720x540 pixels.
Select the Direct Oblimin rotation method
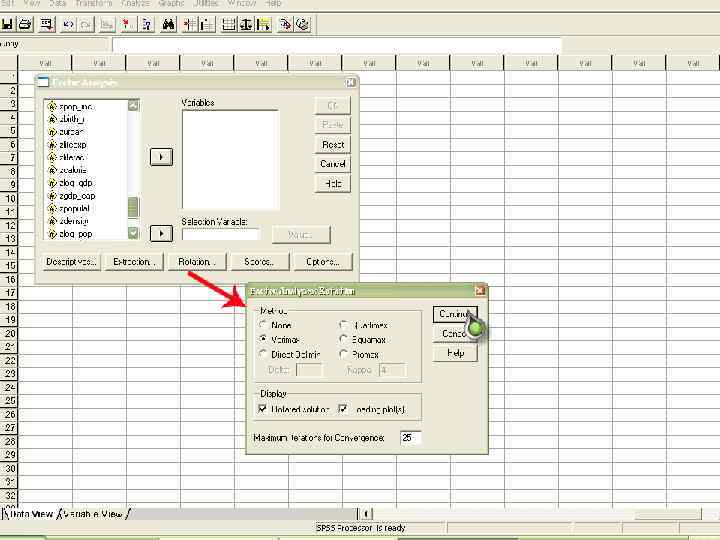[289, 354]
